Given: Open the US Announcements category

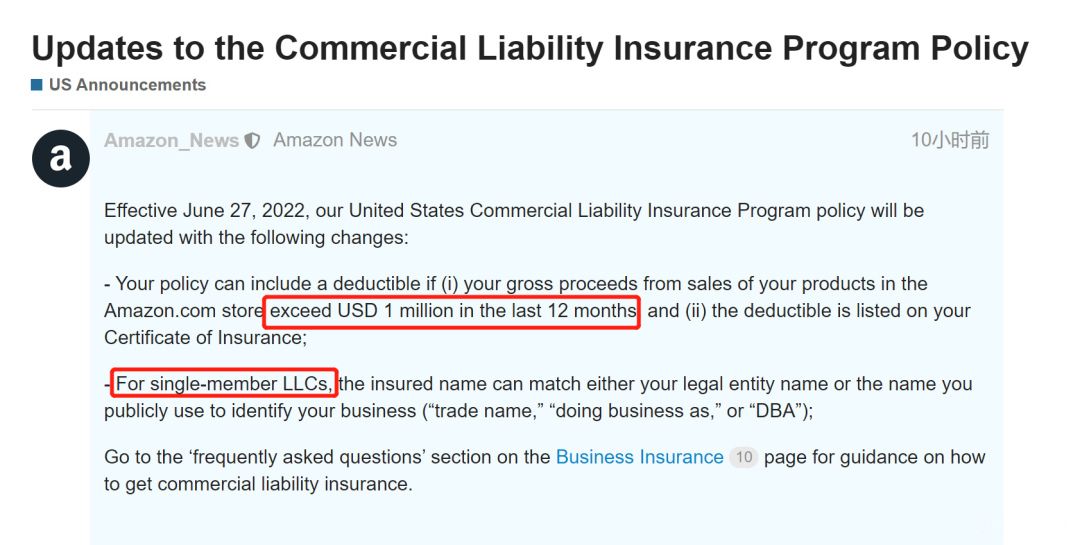Looking at the screenshot, I should tap(127, 85).
